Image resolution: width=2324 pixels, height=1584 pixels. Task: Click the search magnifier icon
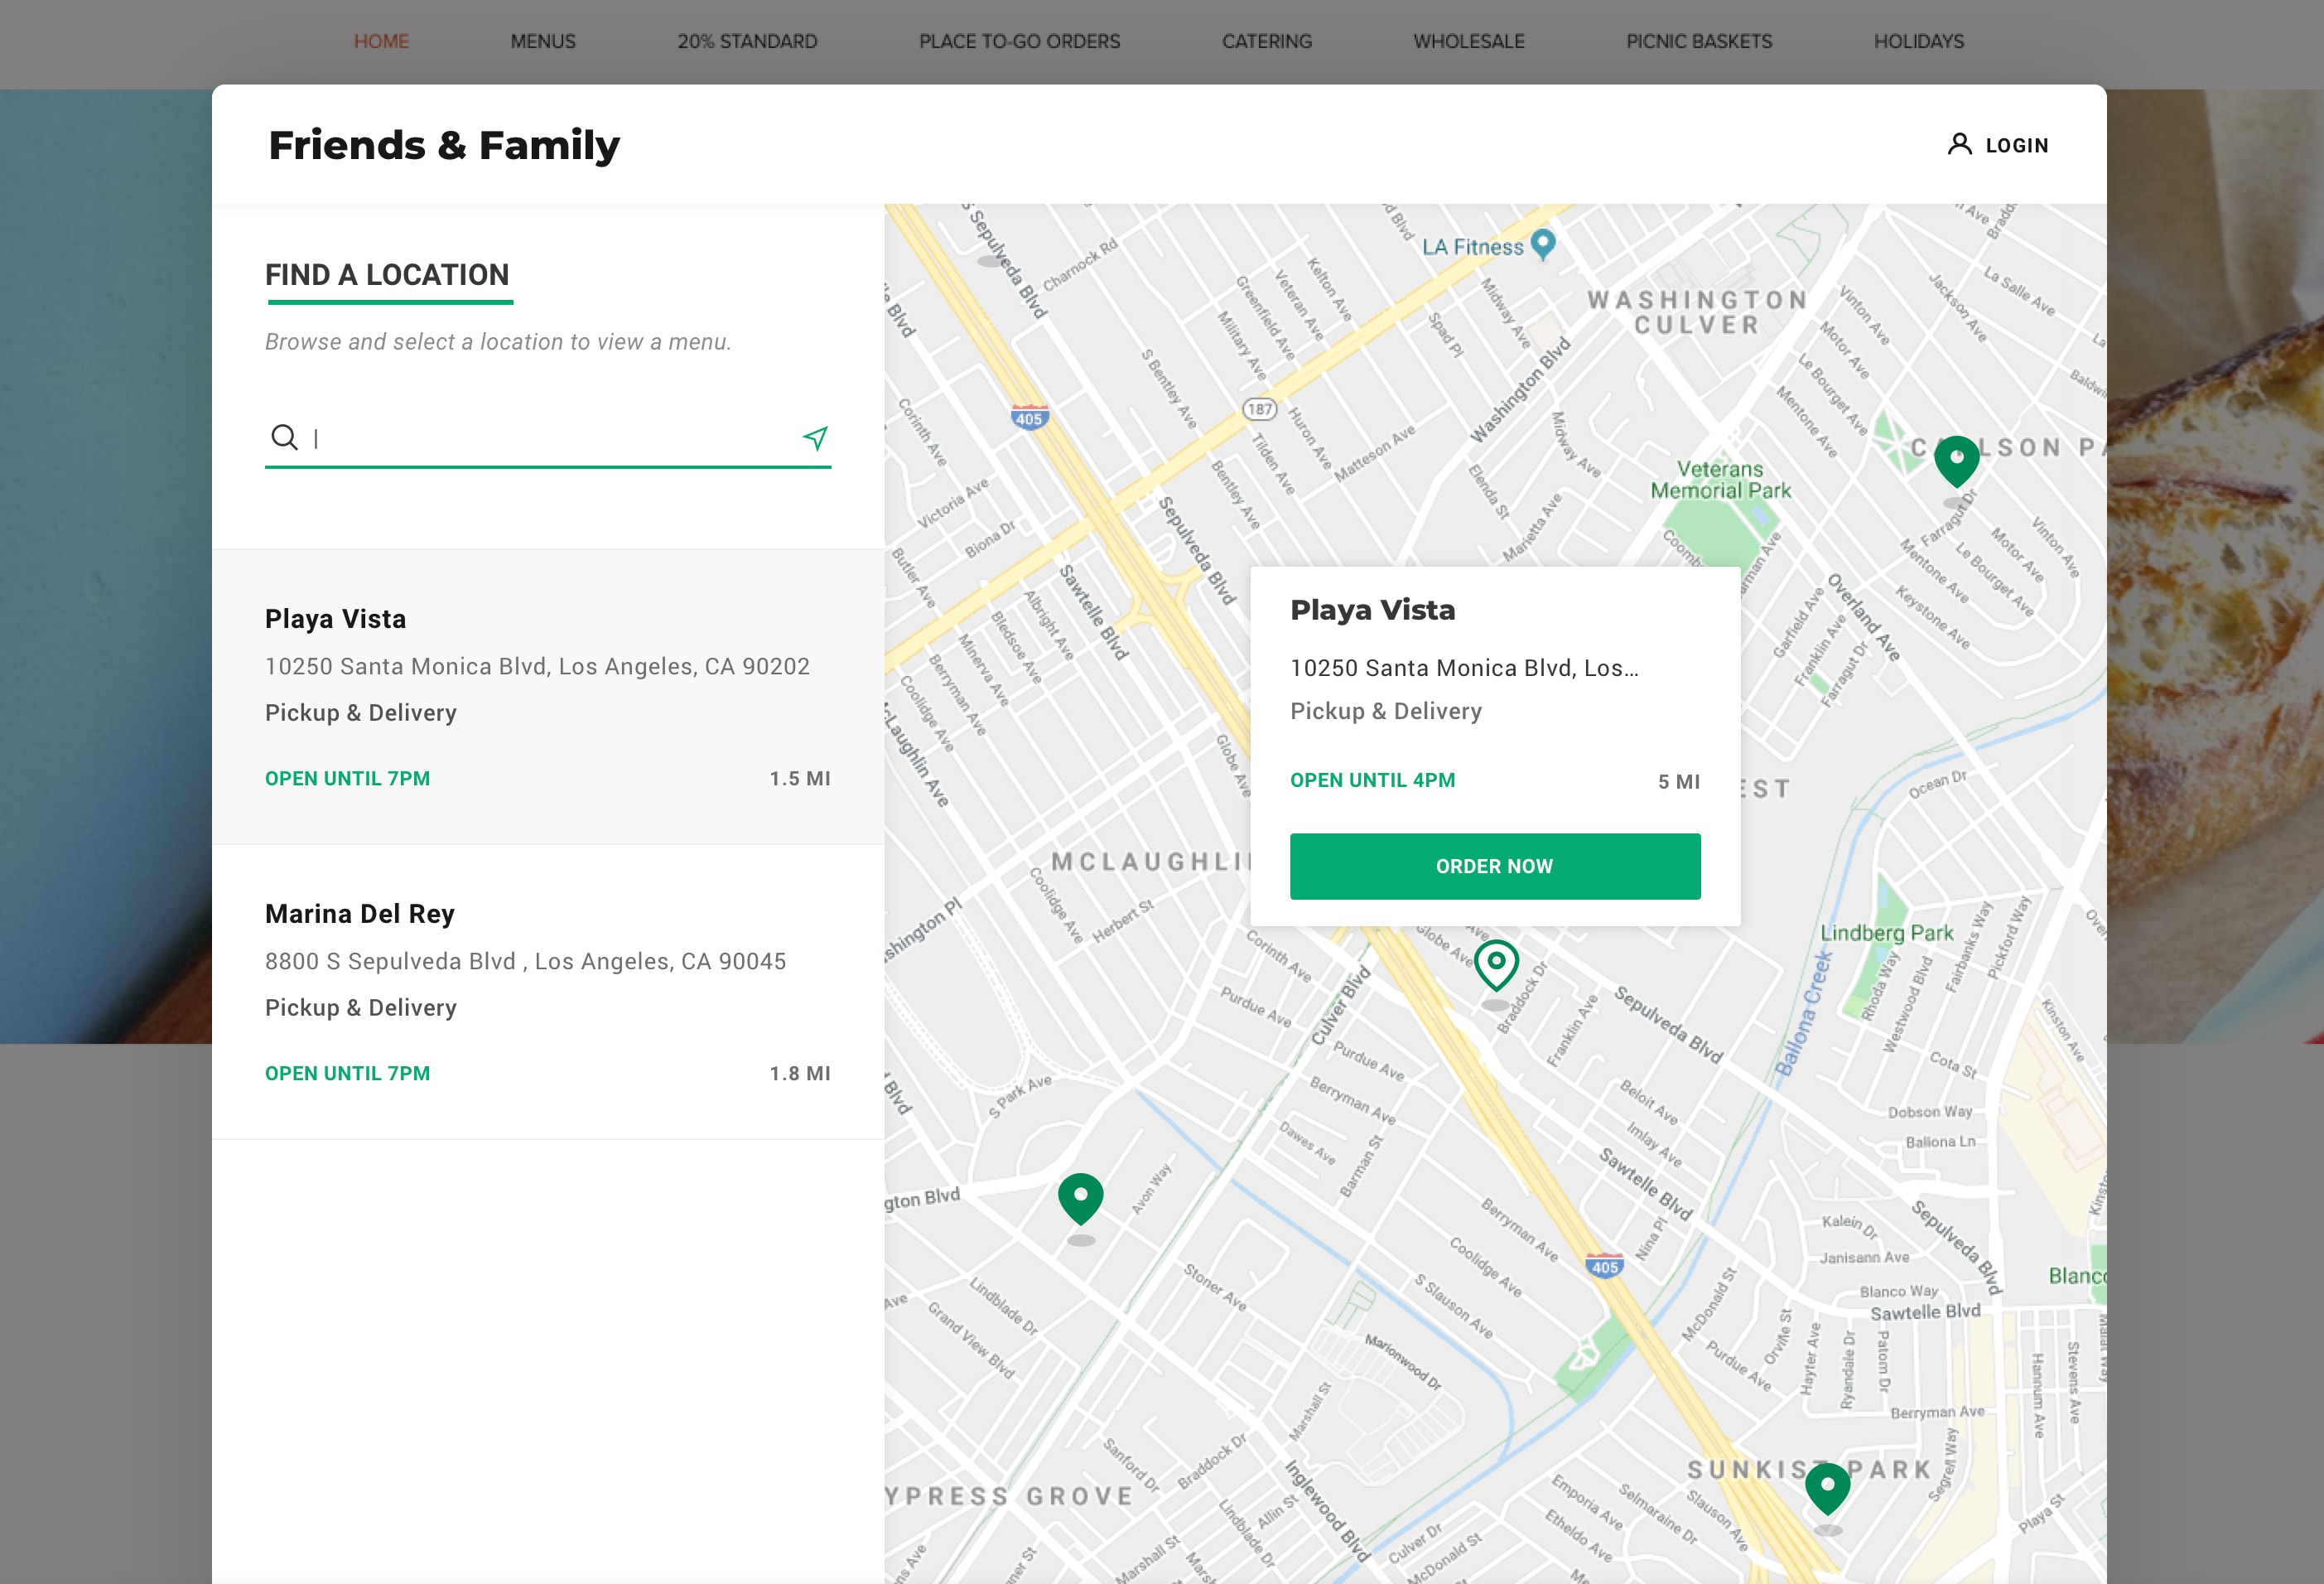pos(284,437)
